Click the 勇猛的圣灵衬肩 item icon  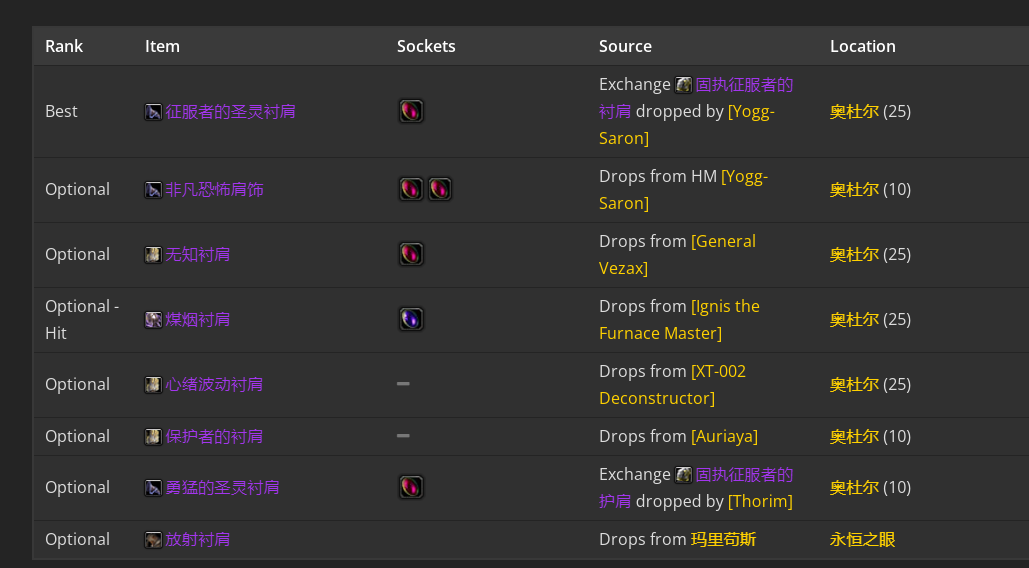(x=153, y=488)
